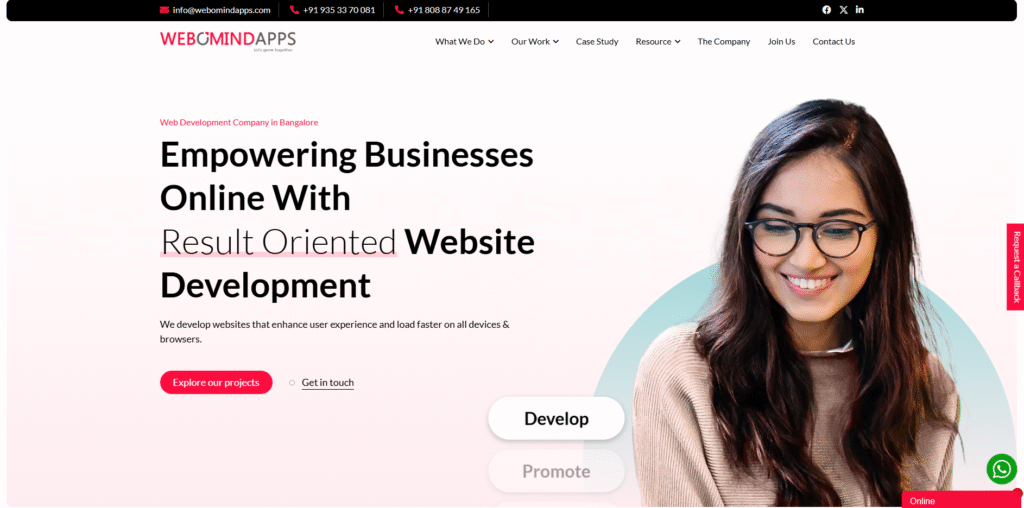Open the X (Twitter) social icon

(843, 10)
